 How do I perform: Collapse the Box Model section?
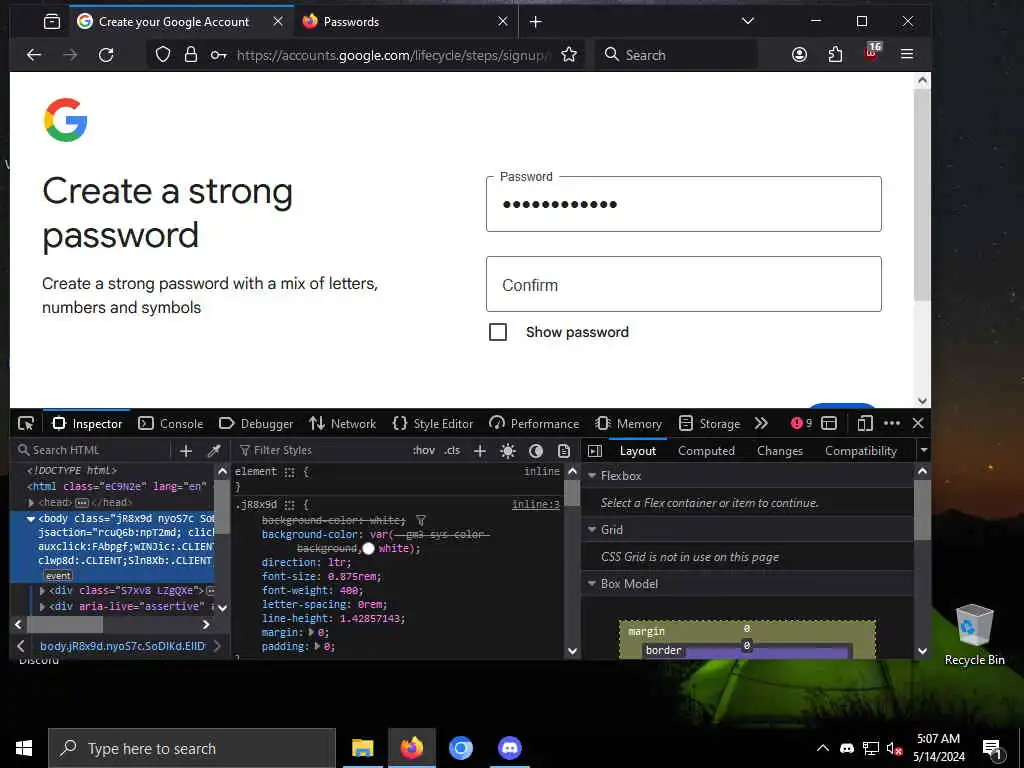pos(592,584)
